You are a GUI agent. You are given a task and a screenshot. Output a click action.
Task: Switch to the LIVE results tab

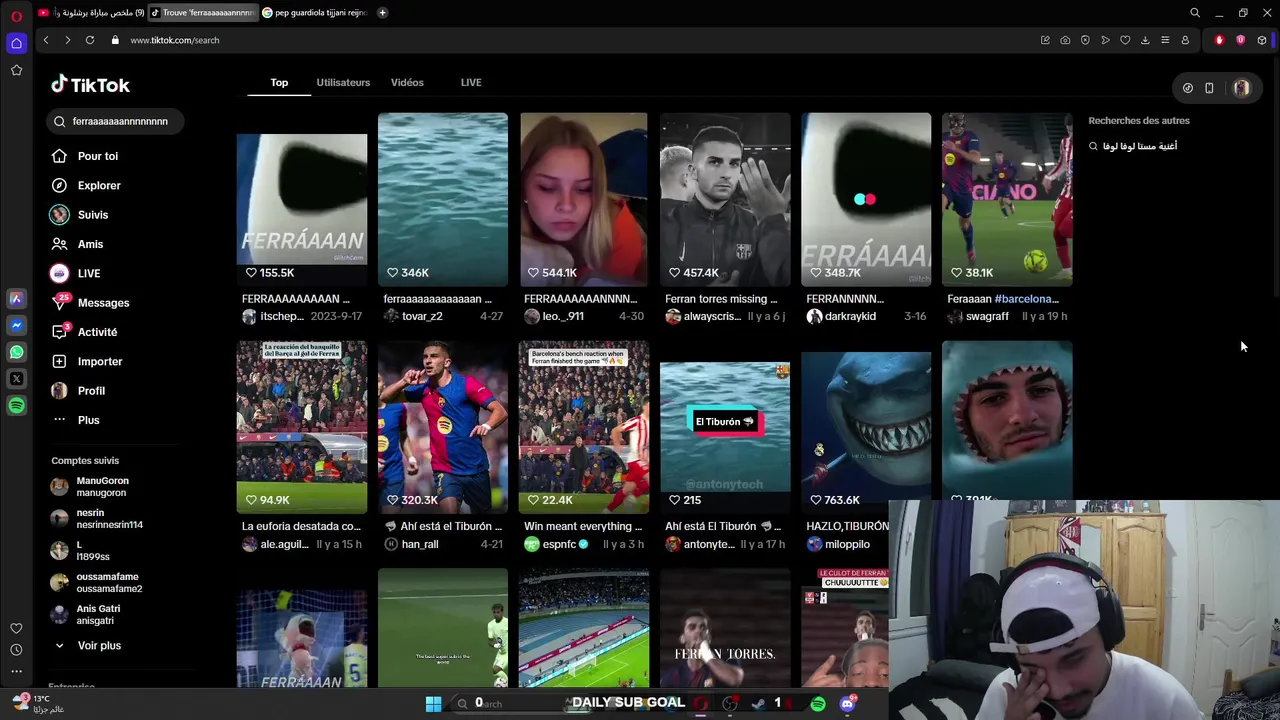(471, 82)
